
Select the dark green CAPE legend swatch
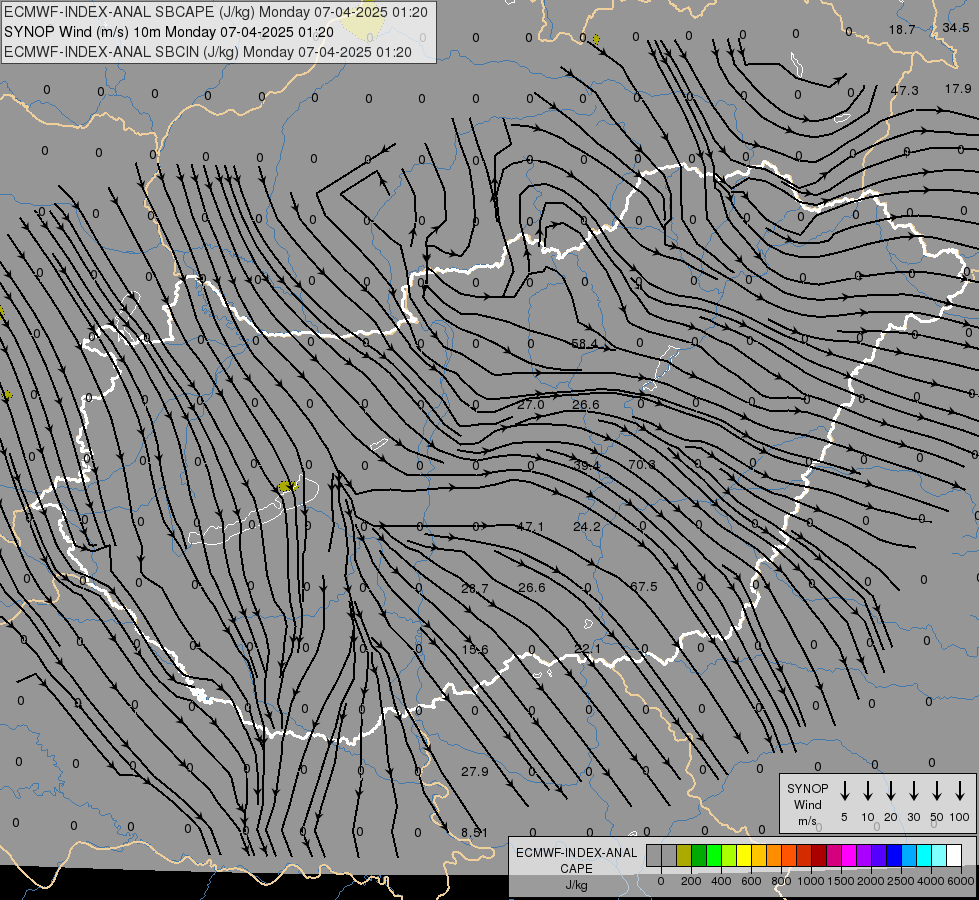[x=699, y=855]
